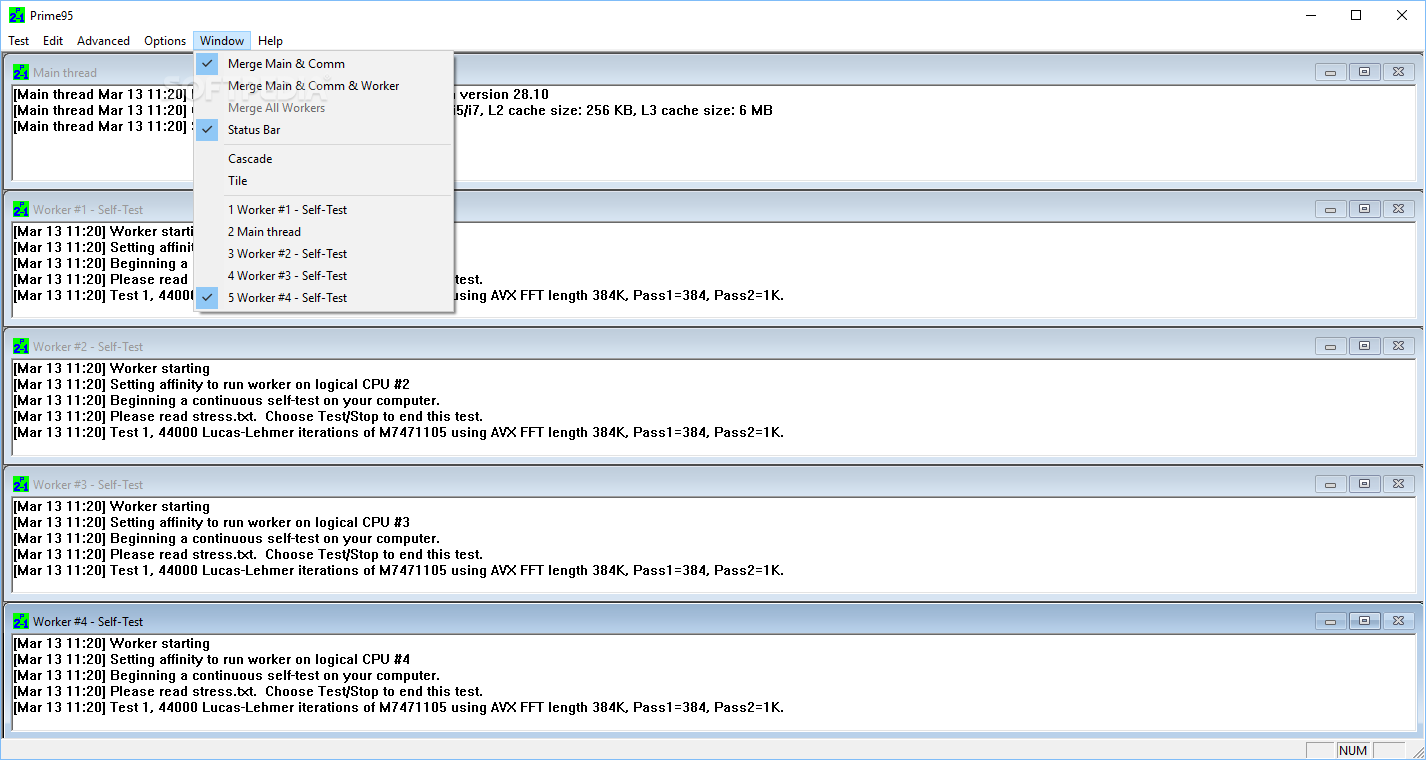Close the Worker #4 child window
The image size is (1426, 760).
click(x=1398, y=621)
